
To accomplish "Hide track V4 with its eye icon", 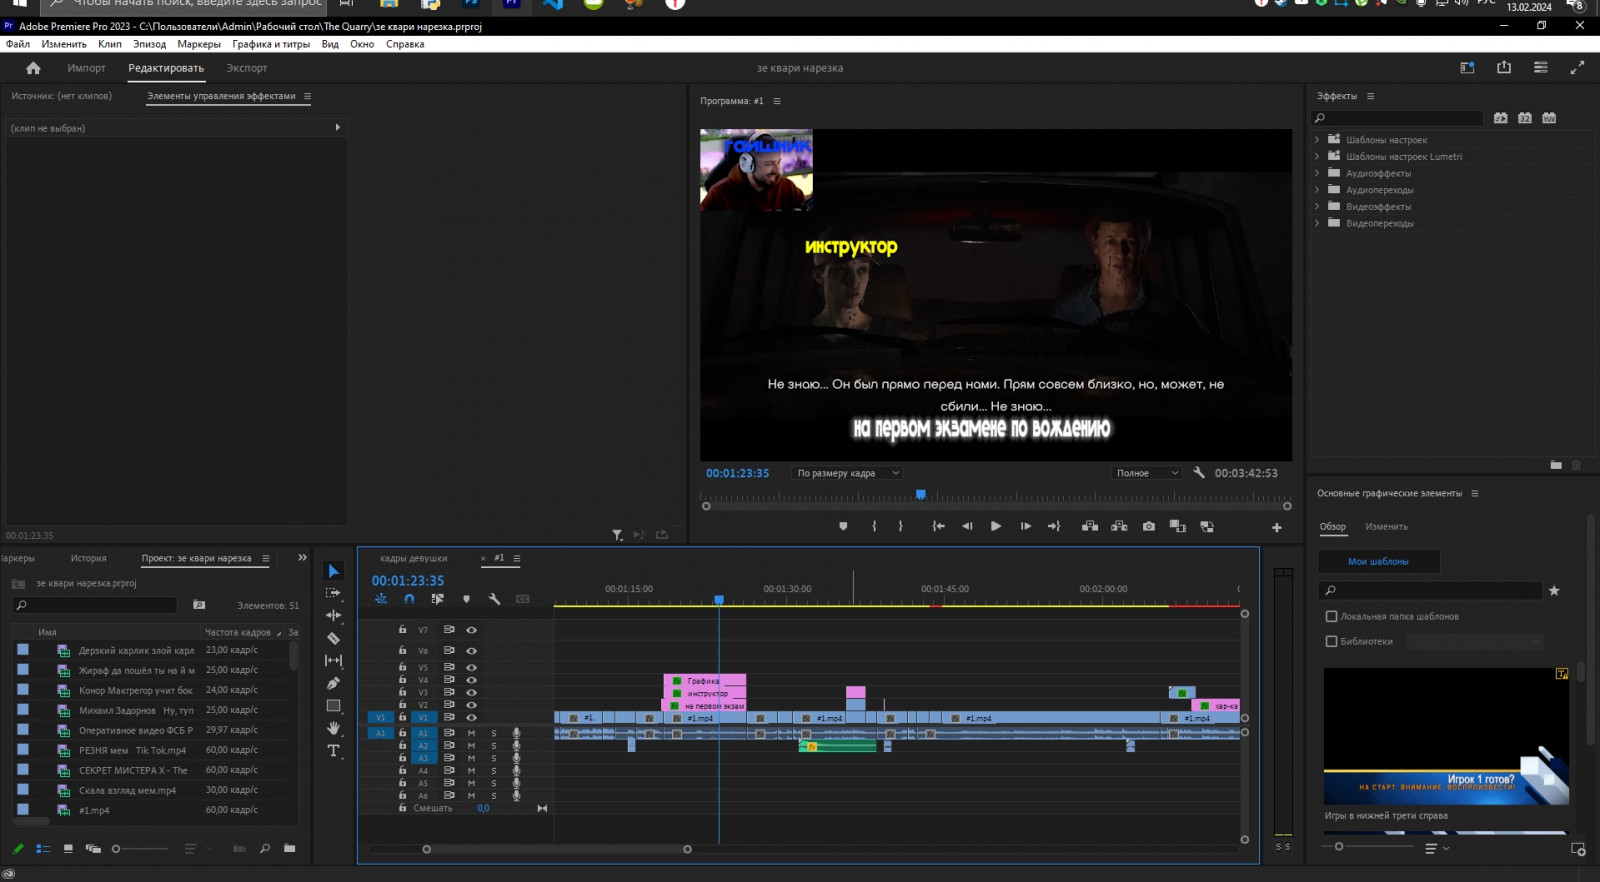I will pos(471,680).
